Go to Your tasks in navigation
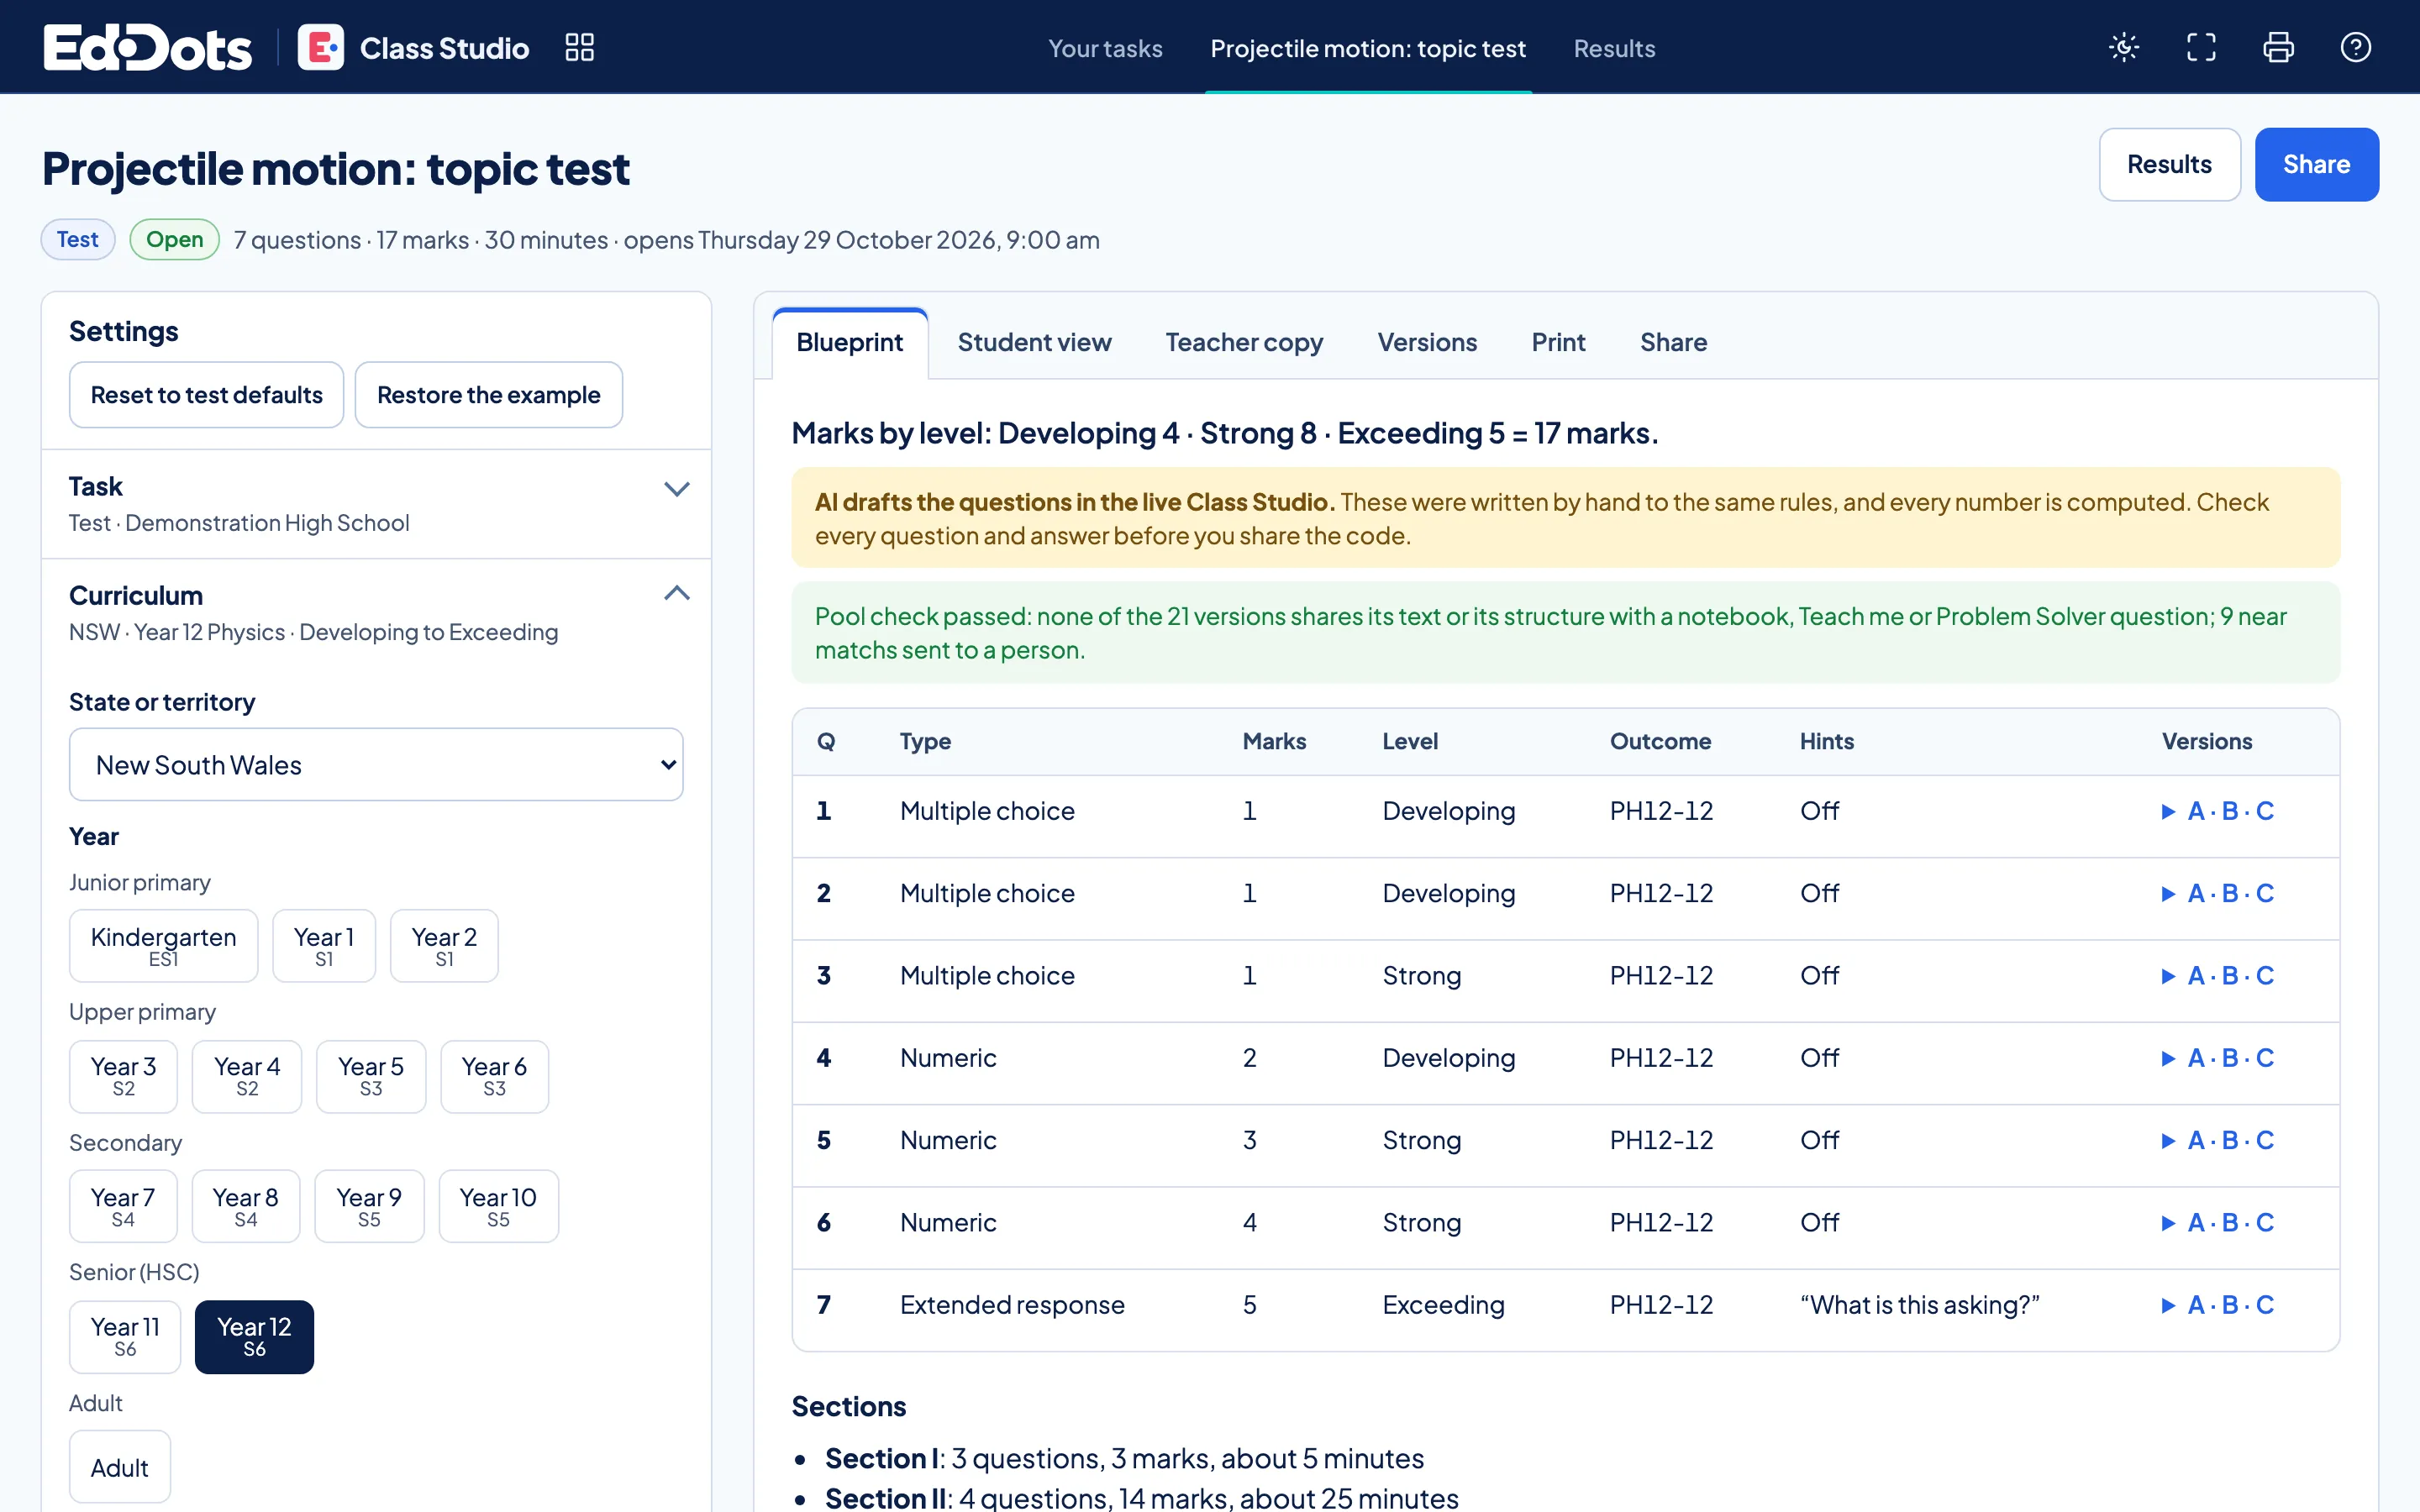 pyautogui.click(x=1105, y=48)
